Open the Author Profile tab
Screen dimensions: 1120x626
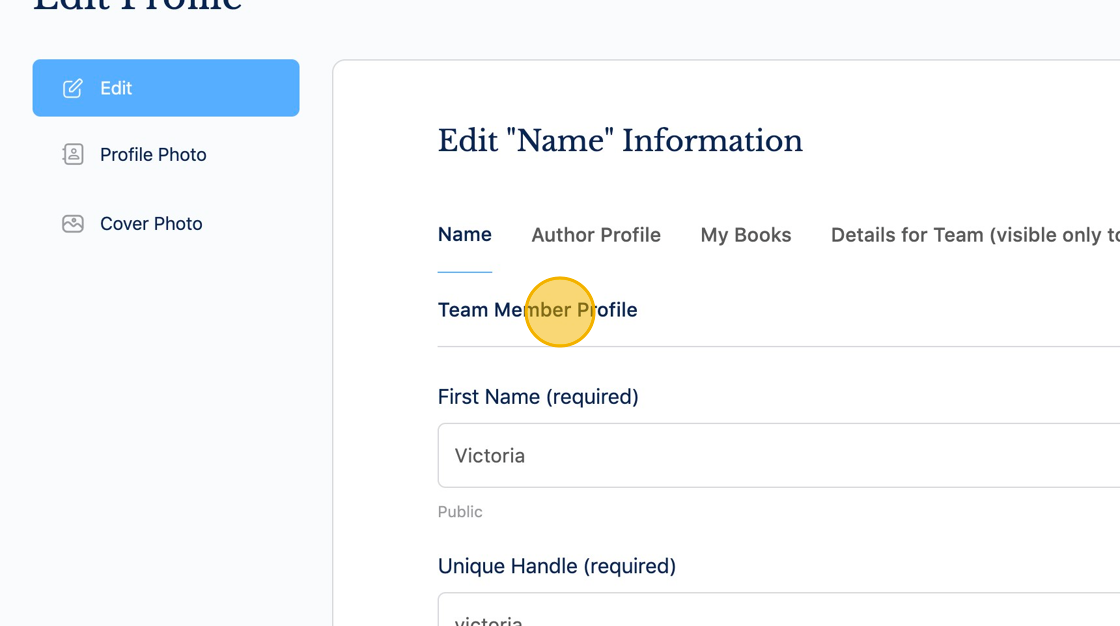click(596, 235)
